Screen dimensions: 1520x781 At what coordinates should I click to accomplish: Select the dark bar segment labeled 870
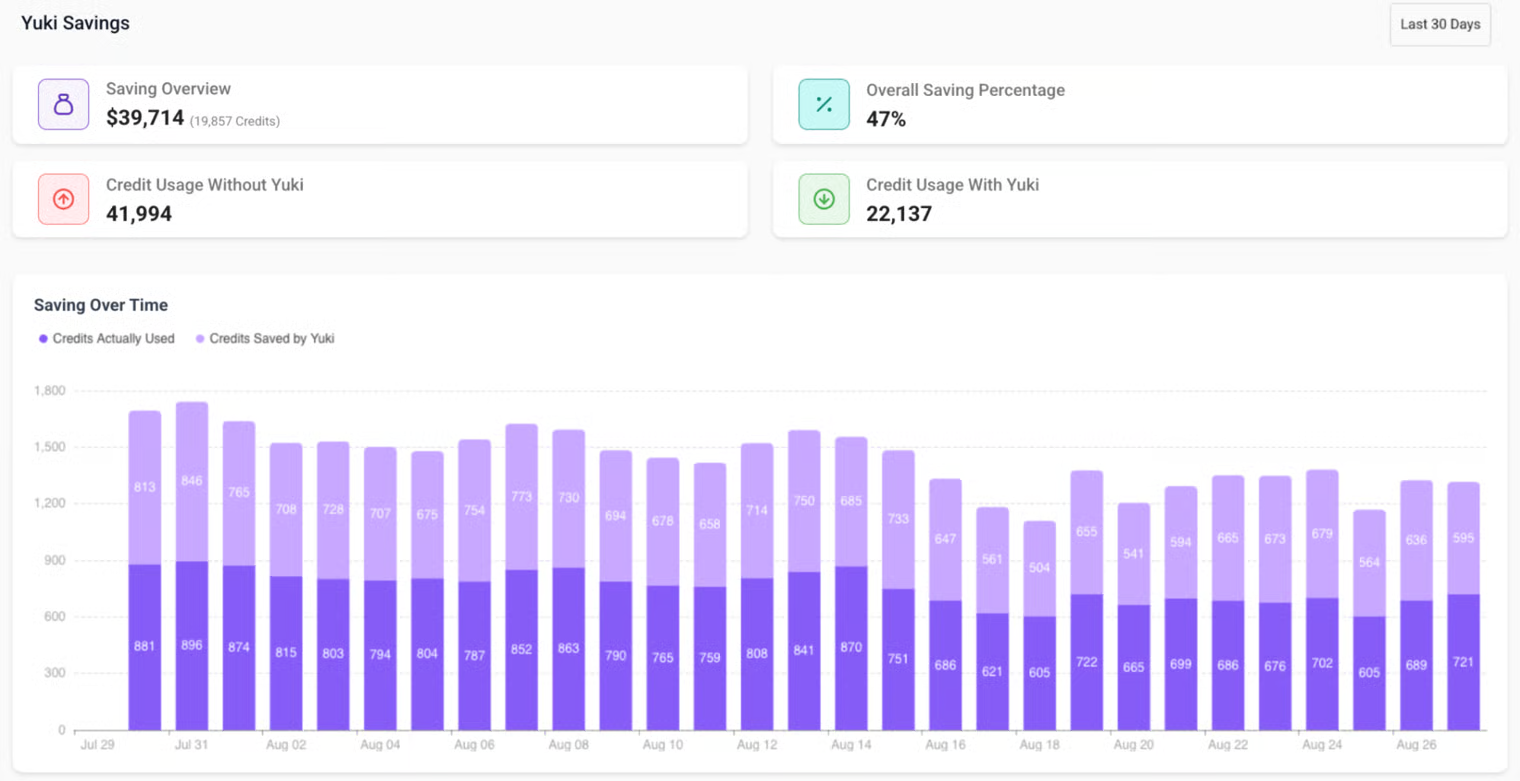point(851,648)
